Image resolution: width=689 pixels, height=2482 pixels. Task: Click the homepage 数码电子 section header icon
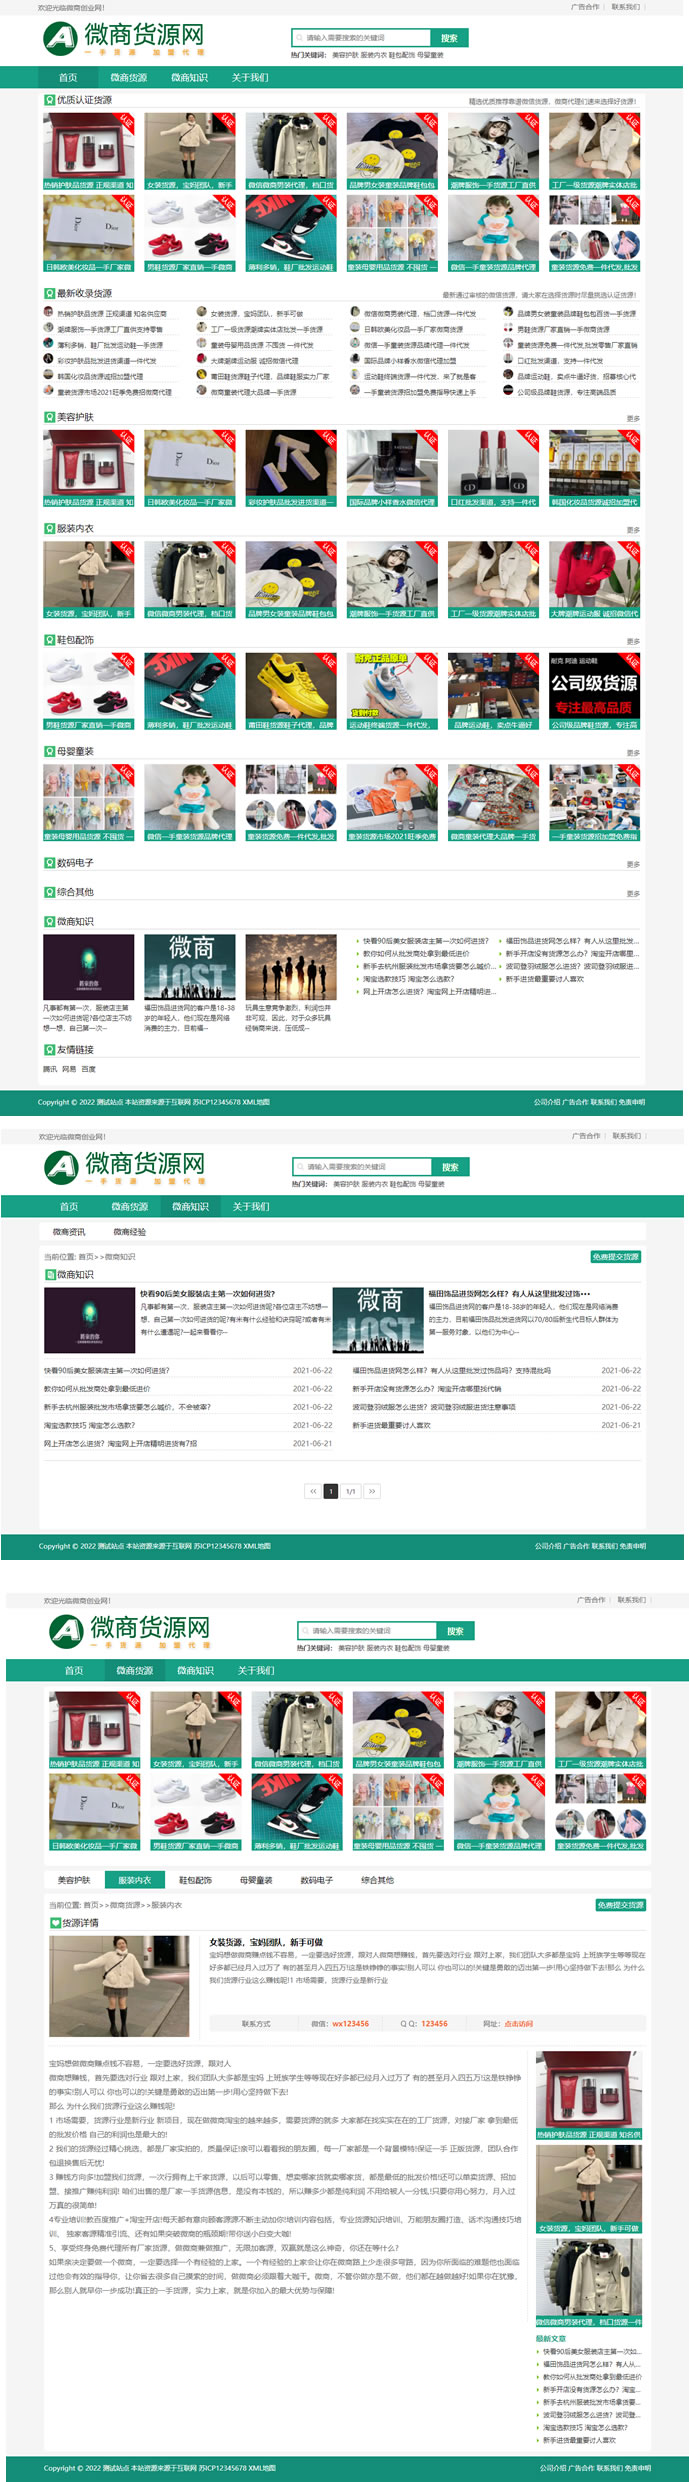pyautogui.click(x=49, y=863)
